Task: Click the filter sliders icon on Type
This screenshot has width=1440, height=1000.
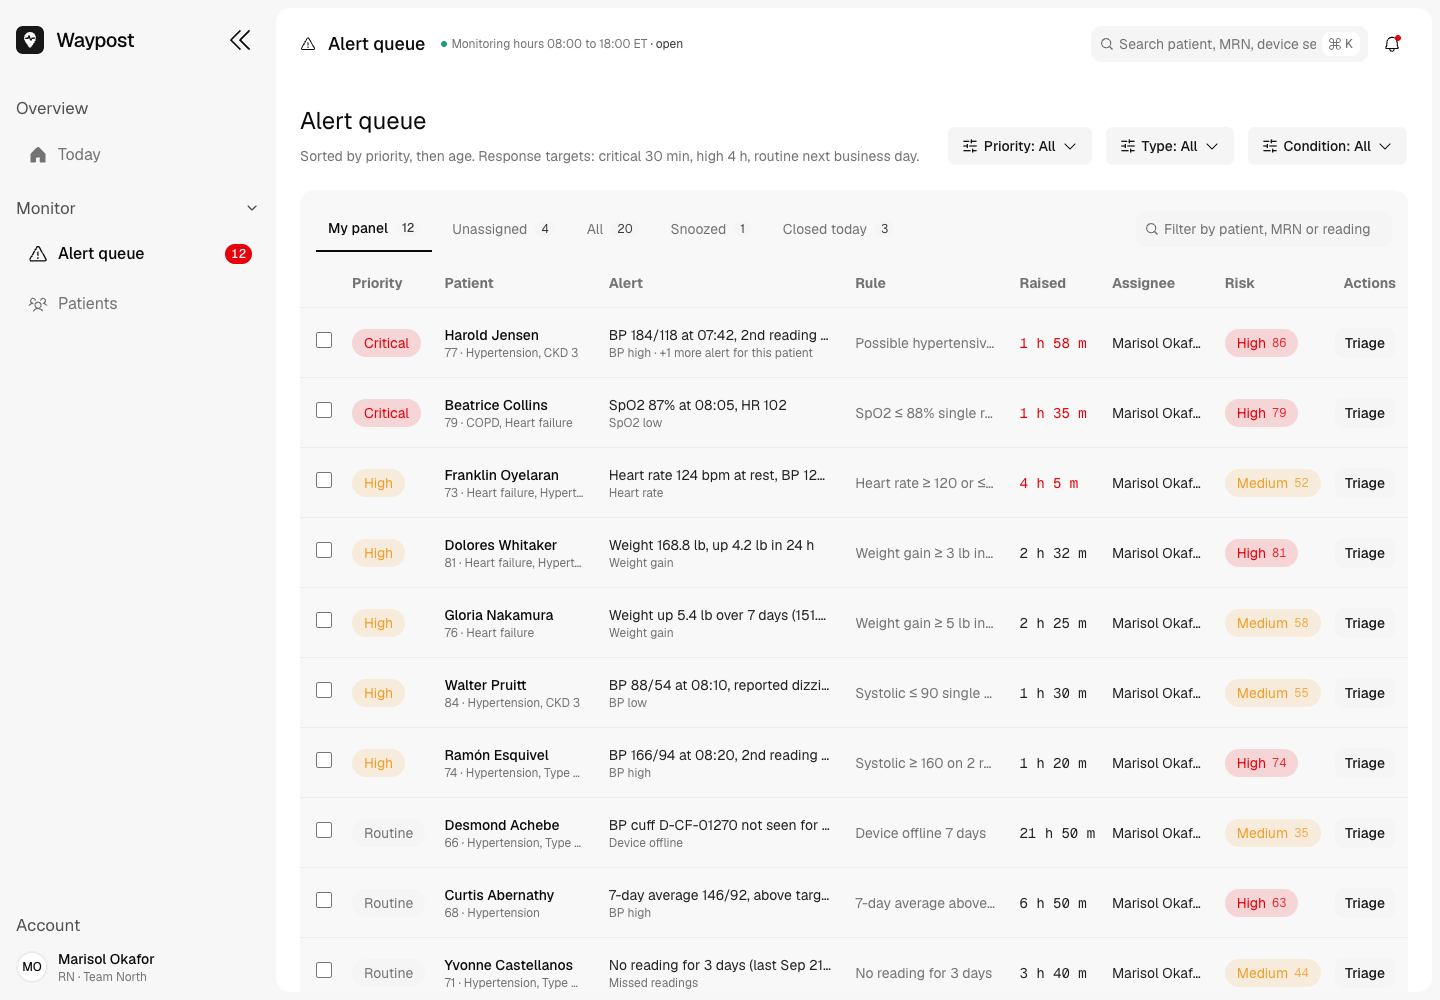Action: (1128, 146)
